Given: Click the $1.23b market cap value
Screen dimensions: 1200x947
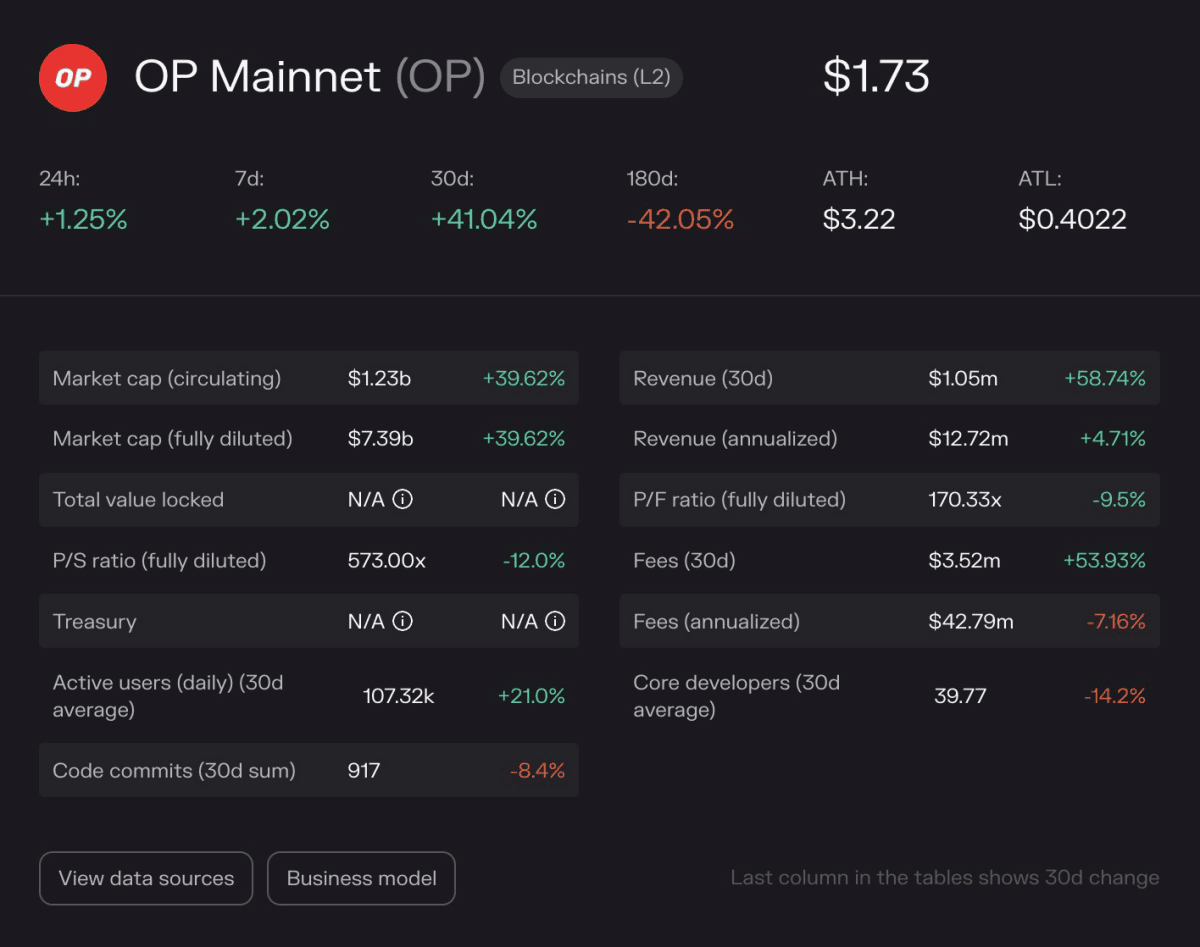Looking at the screenshot, I should point(380,378).
